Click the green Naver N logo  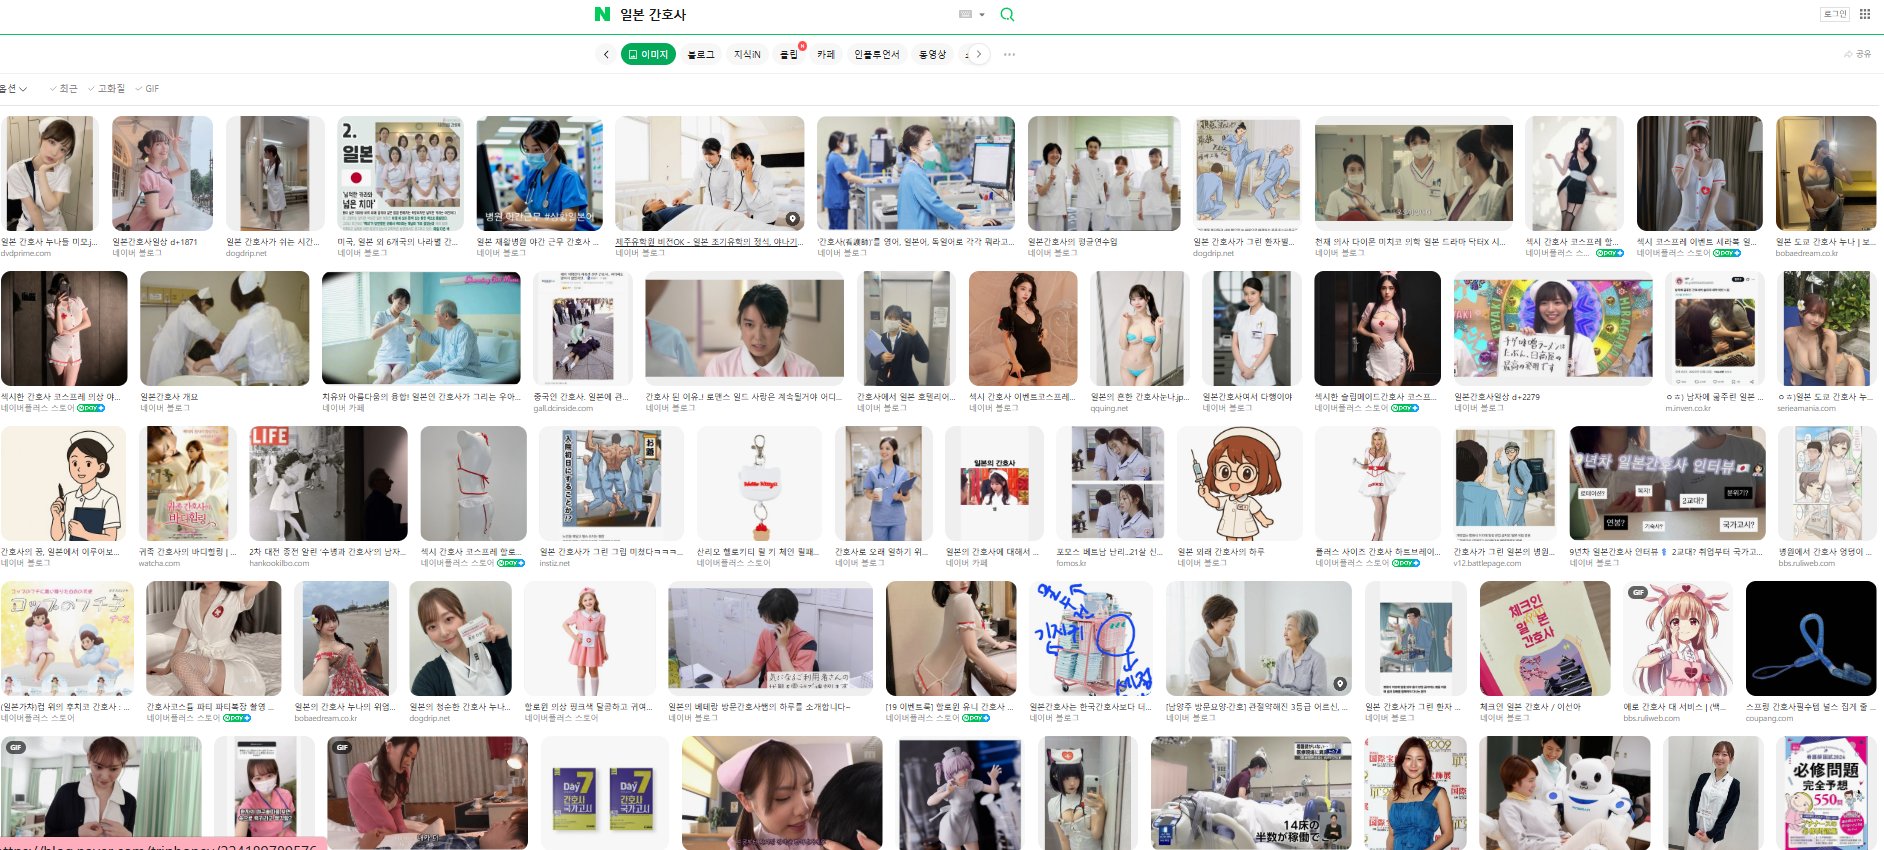click(x=602, y=14)
